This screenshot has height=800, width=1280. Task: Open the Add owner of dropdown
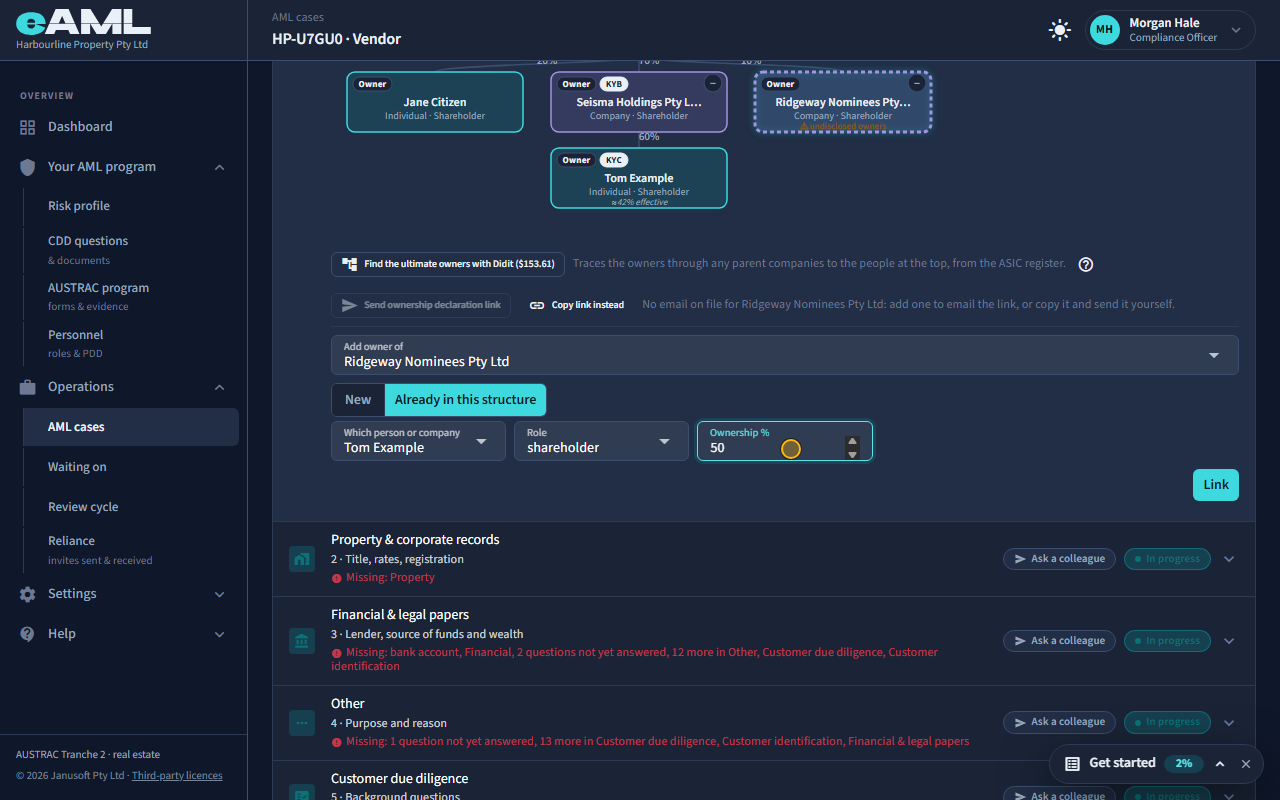pos(785,355)
